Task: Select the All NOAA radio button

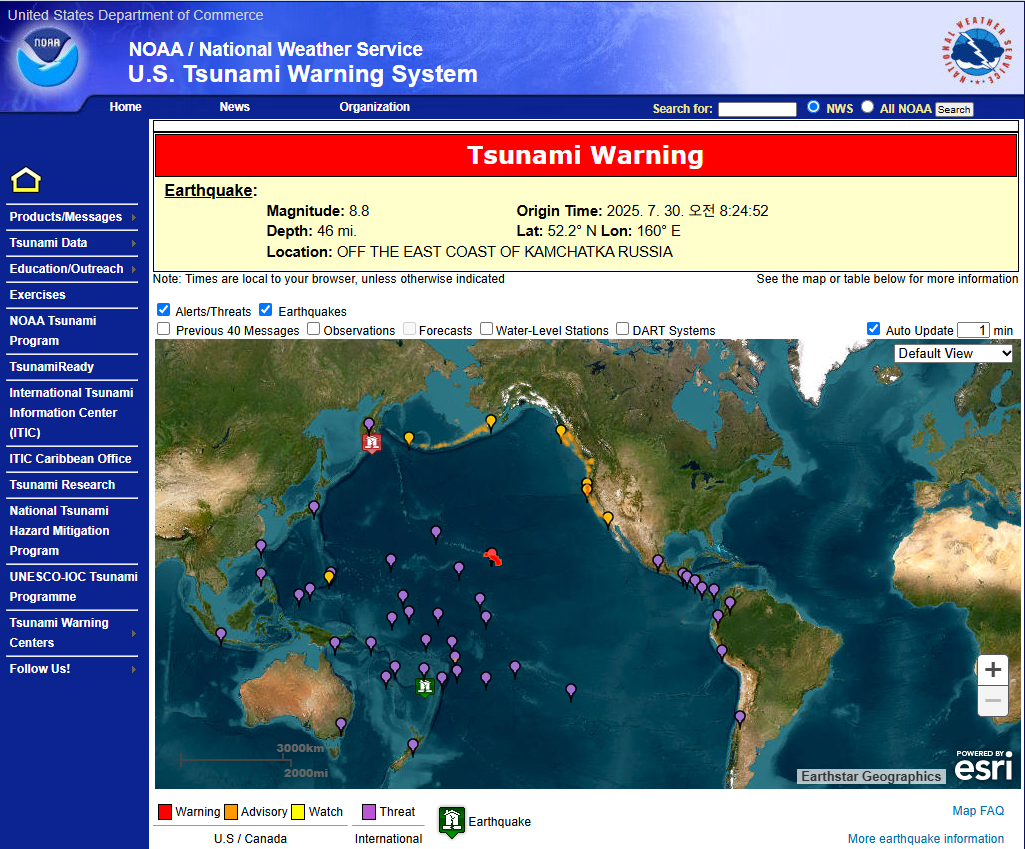Action: (867, 105)
